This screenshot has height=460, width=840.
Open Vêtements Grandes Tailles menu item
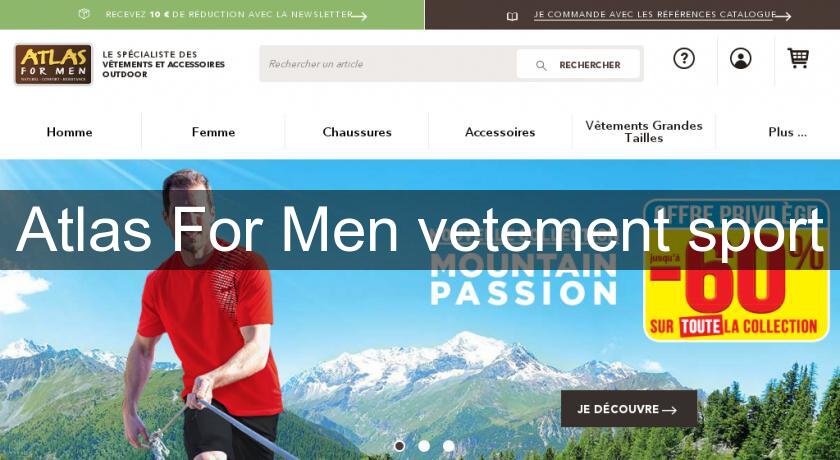tap(644, 132)
